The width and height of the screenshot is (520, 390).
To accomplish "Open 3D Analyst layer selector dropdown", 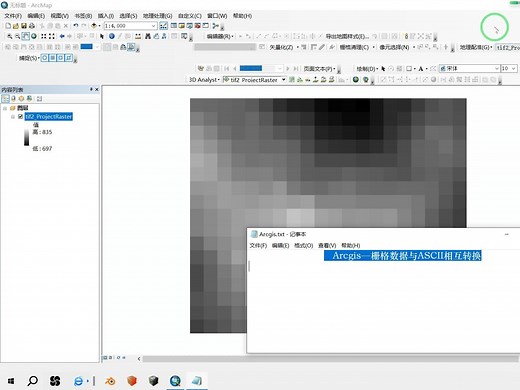I will (284, 80).
